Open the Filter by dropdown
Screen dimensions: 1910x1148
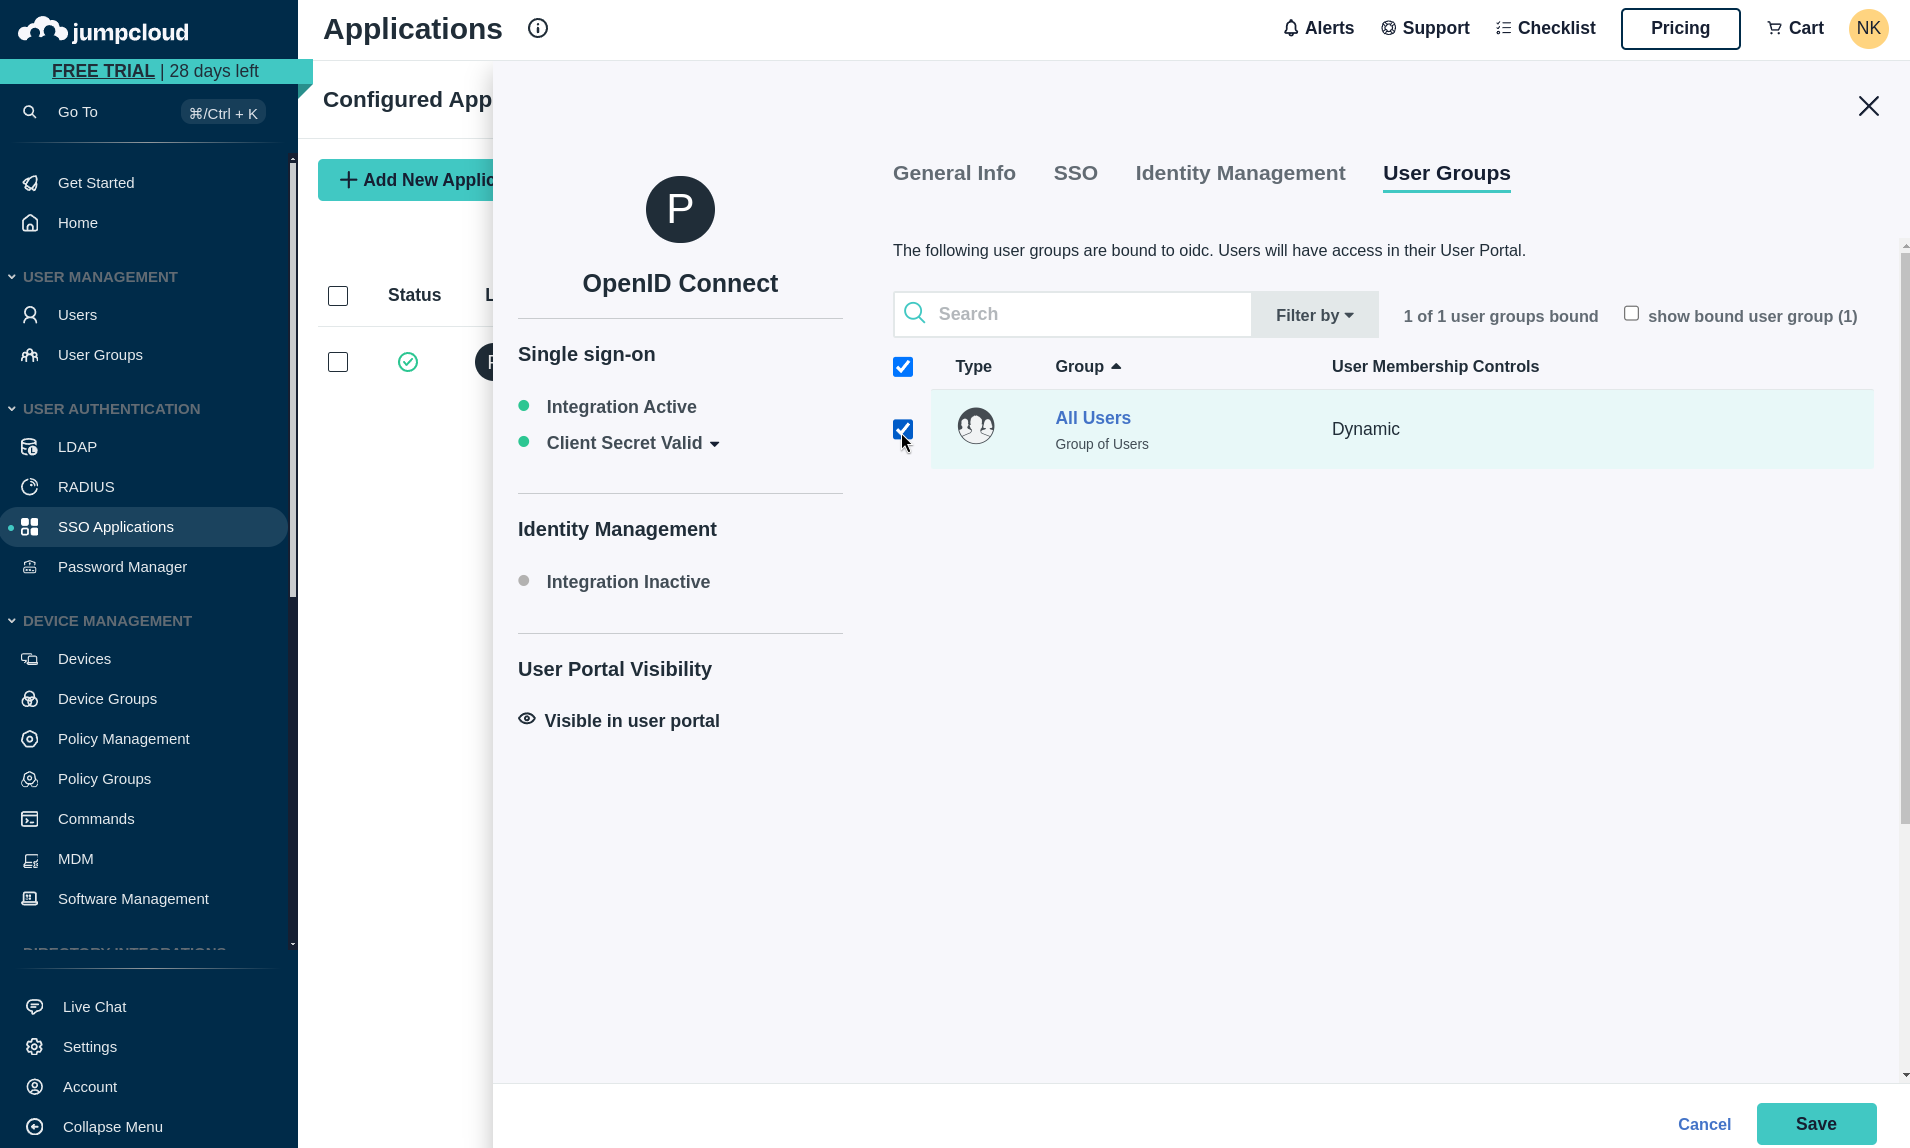[1314, 314]
